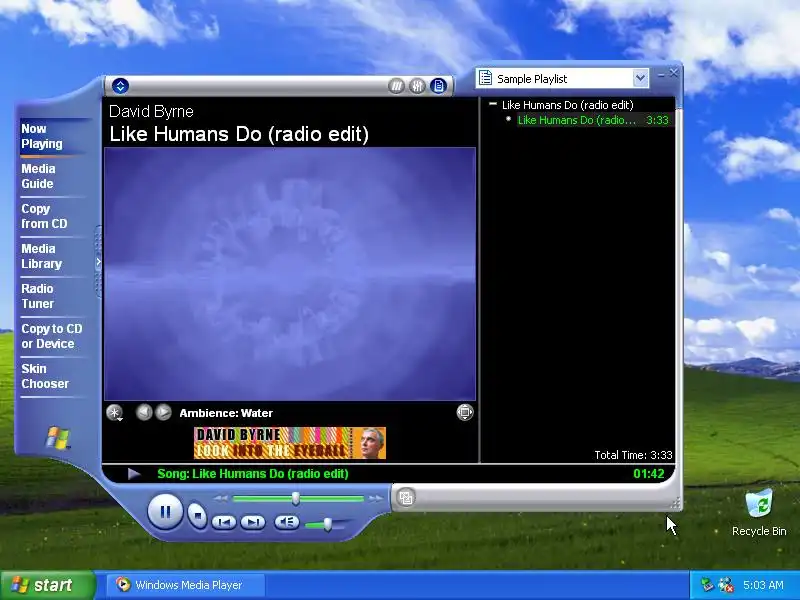Go to previous visualization
Viewport: 800px width, 600px height.
click(x=144, y=412)
